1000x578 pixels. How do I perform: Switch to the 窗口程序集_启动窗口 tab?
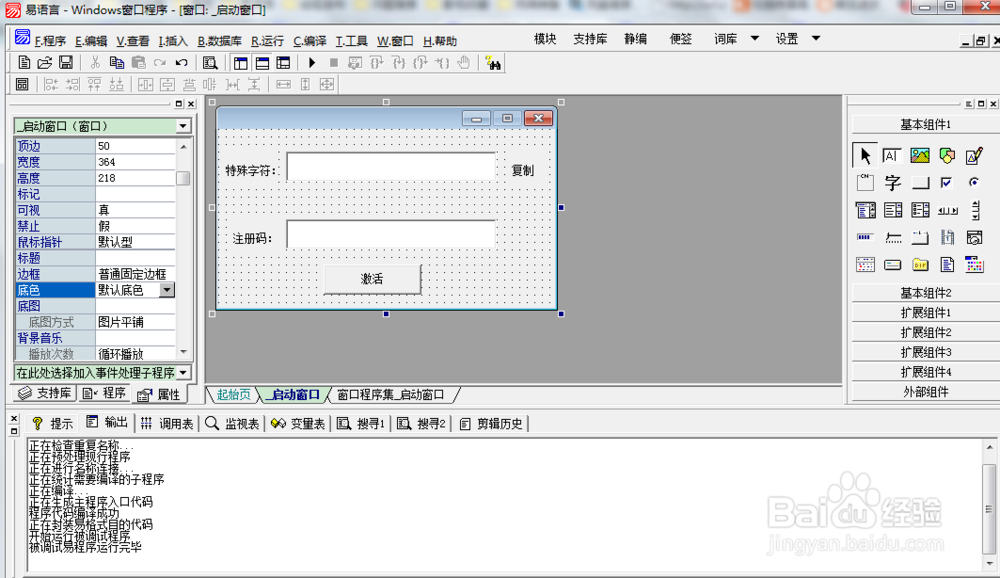pyautogui.click(x=390, y=395)
